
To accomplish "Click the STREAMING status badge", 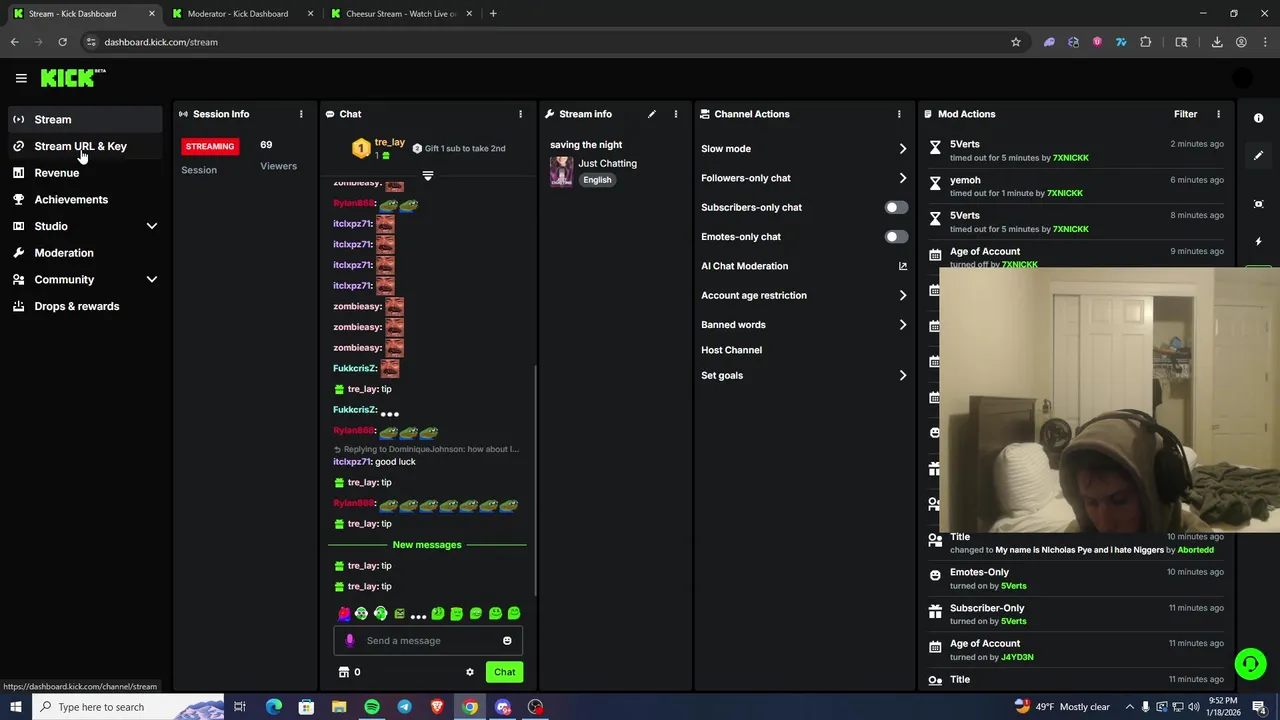I will click(x=209, y=146).
